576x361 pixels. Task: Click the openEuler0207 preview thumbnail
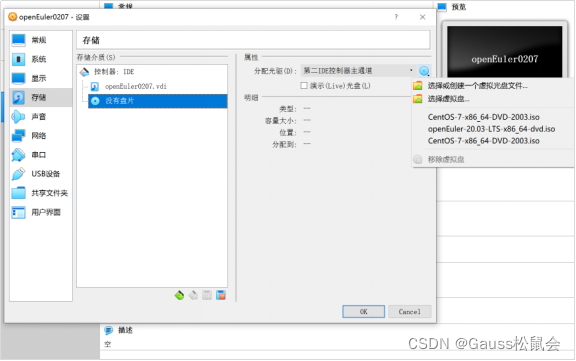coord(504,52)
